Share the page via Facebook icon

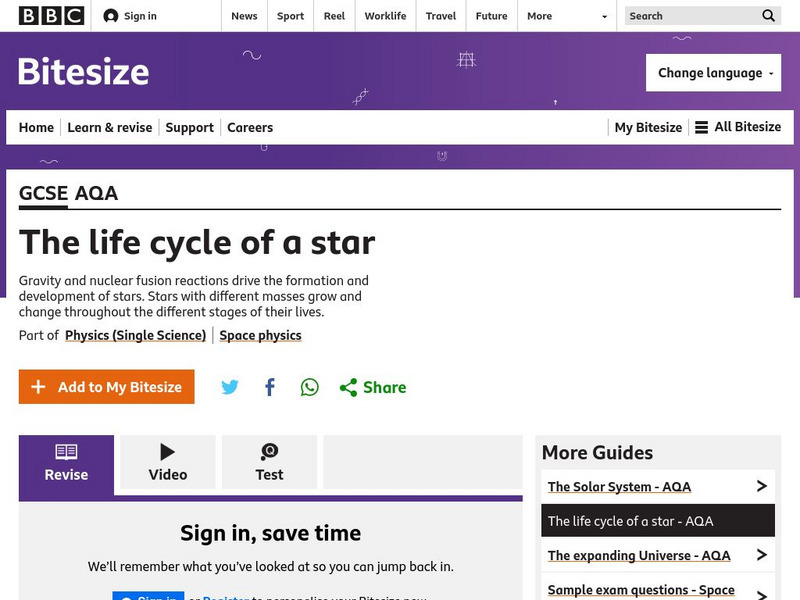[x=269, y=387]
